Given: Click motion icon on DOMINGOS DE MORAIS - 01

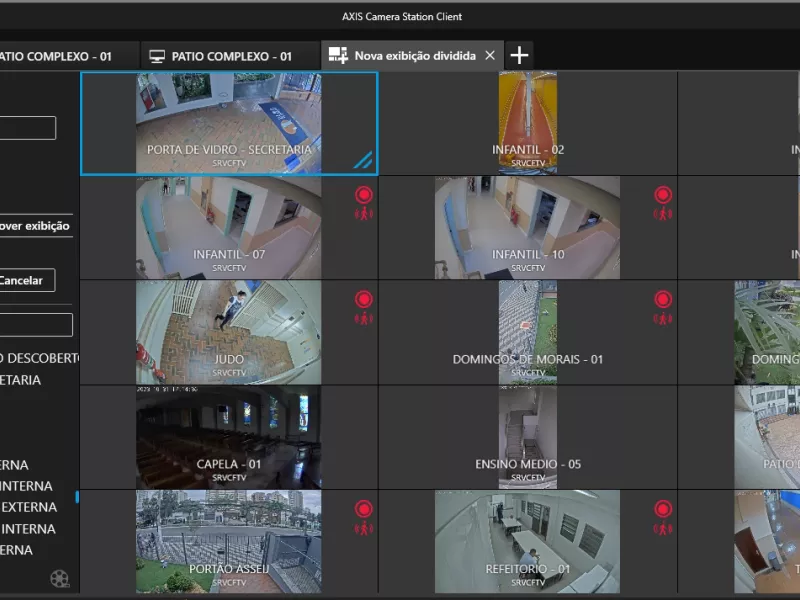Looking at the screenshot, I should [x=663, y=318].
